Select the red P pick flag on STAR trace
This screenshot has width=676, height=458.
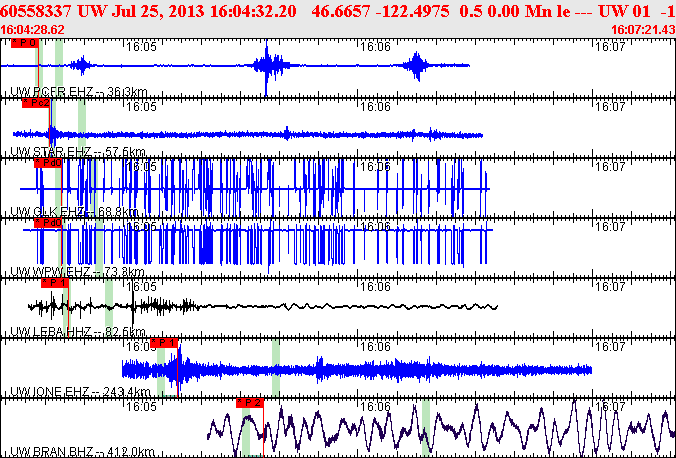[x=36, y=103]
